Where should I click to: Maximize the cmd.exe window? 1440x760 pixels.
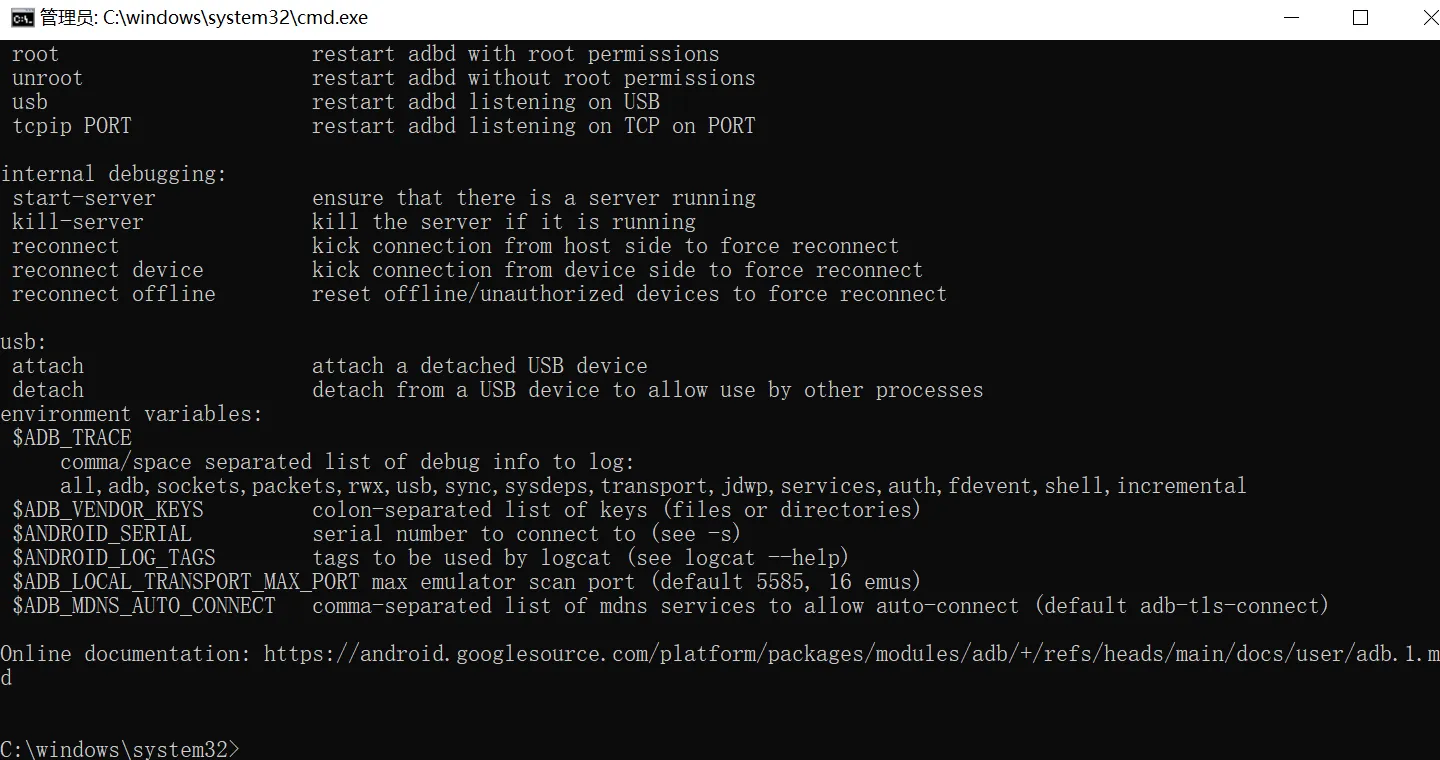tap(1359, 18)
